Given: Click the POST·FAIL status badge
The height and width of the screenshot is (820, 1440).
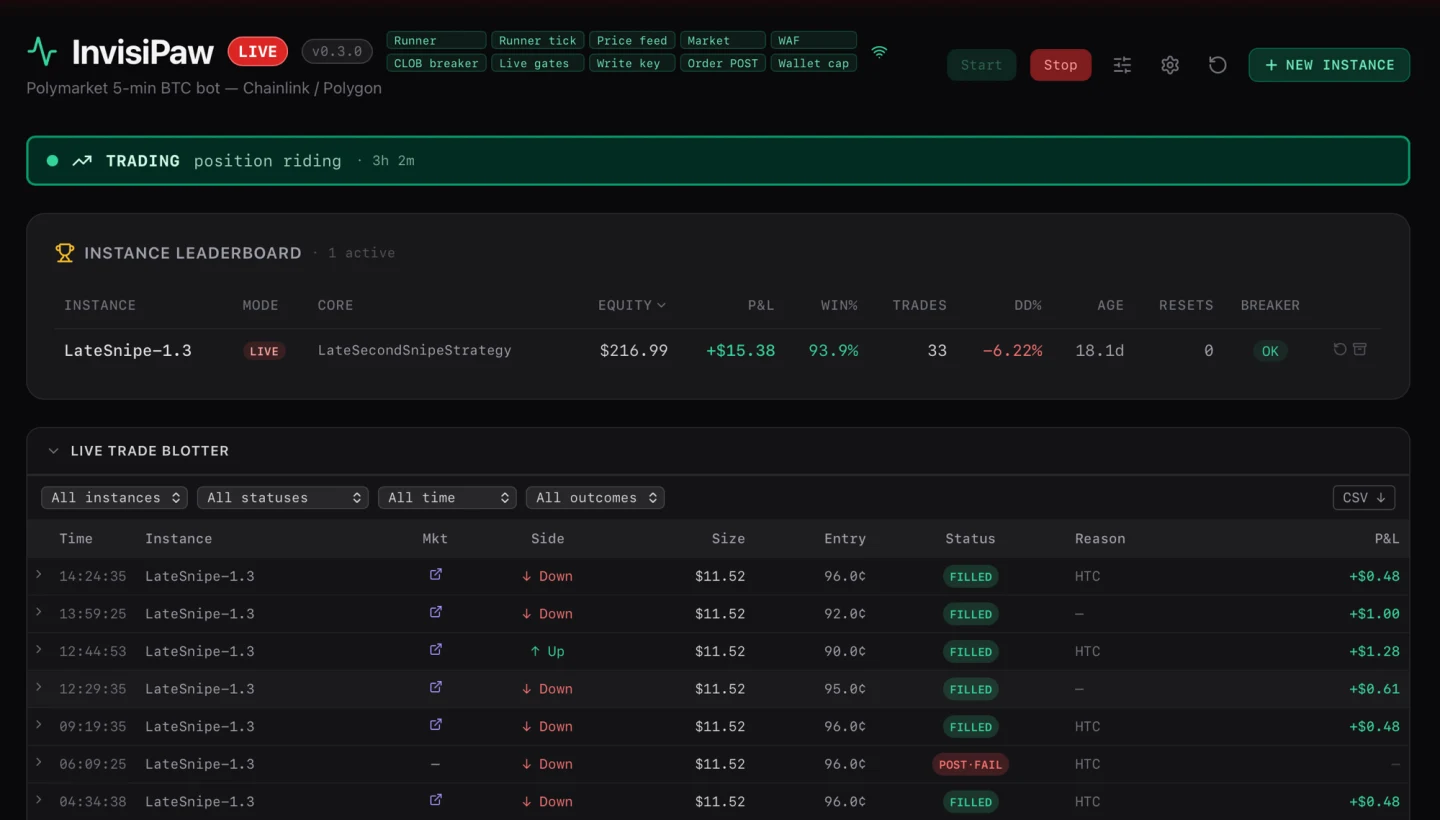Looking at the screenshot, I should click(x=970, y=764).
